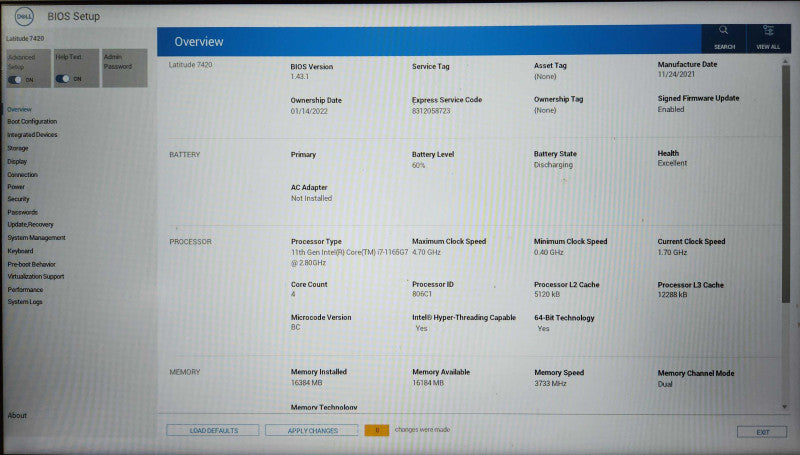
Task: Click Memory Channel Mode Dual value
Action: (665, 384)
